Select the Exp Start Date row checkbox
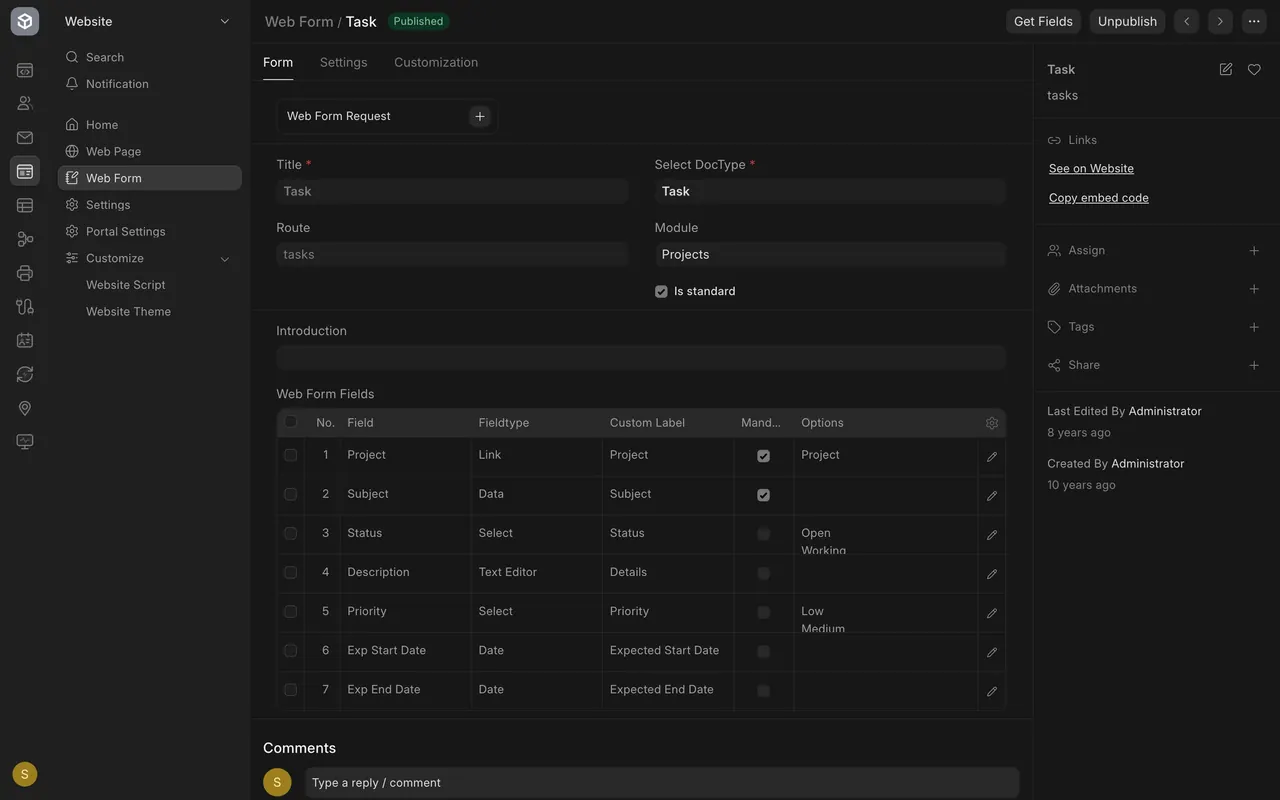 coord(291,650)
